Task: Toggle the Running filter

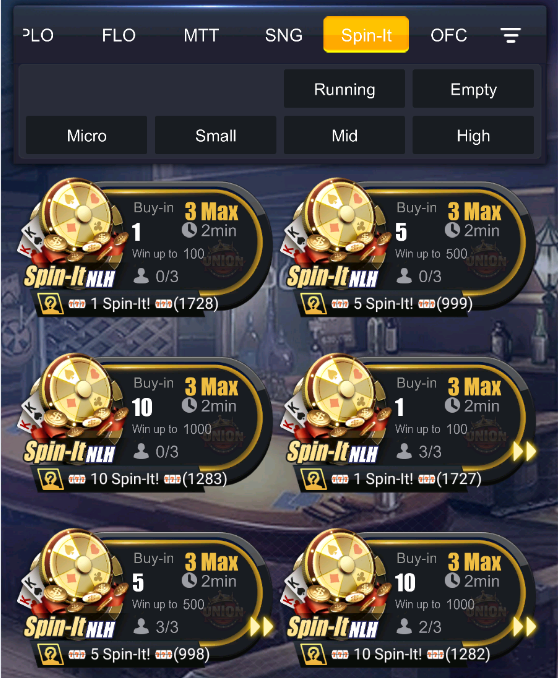Action: pyautogui.click(x=344, y=89)
